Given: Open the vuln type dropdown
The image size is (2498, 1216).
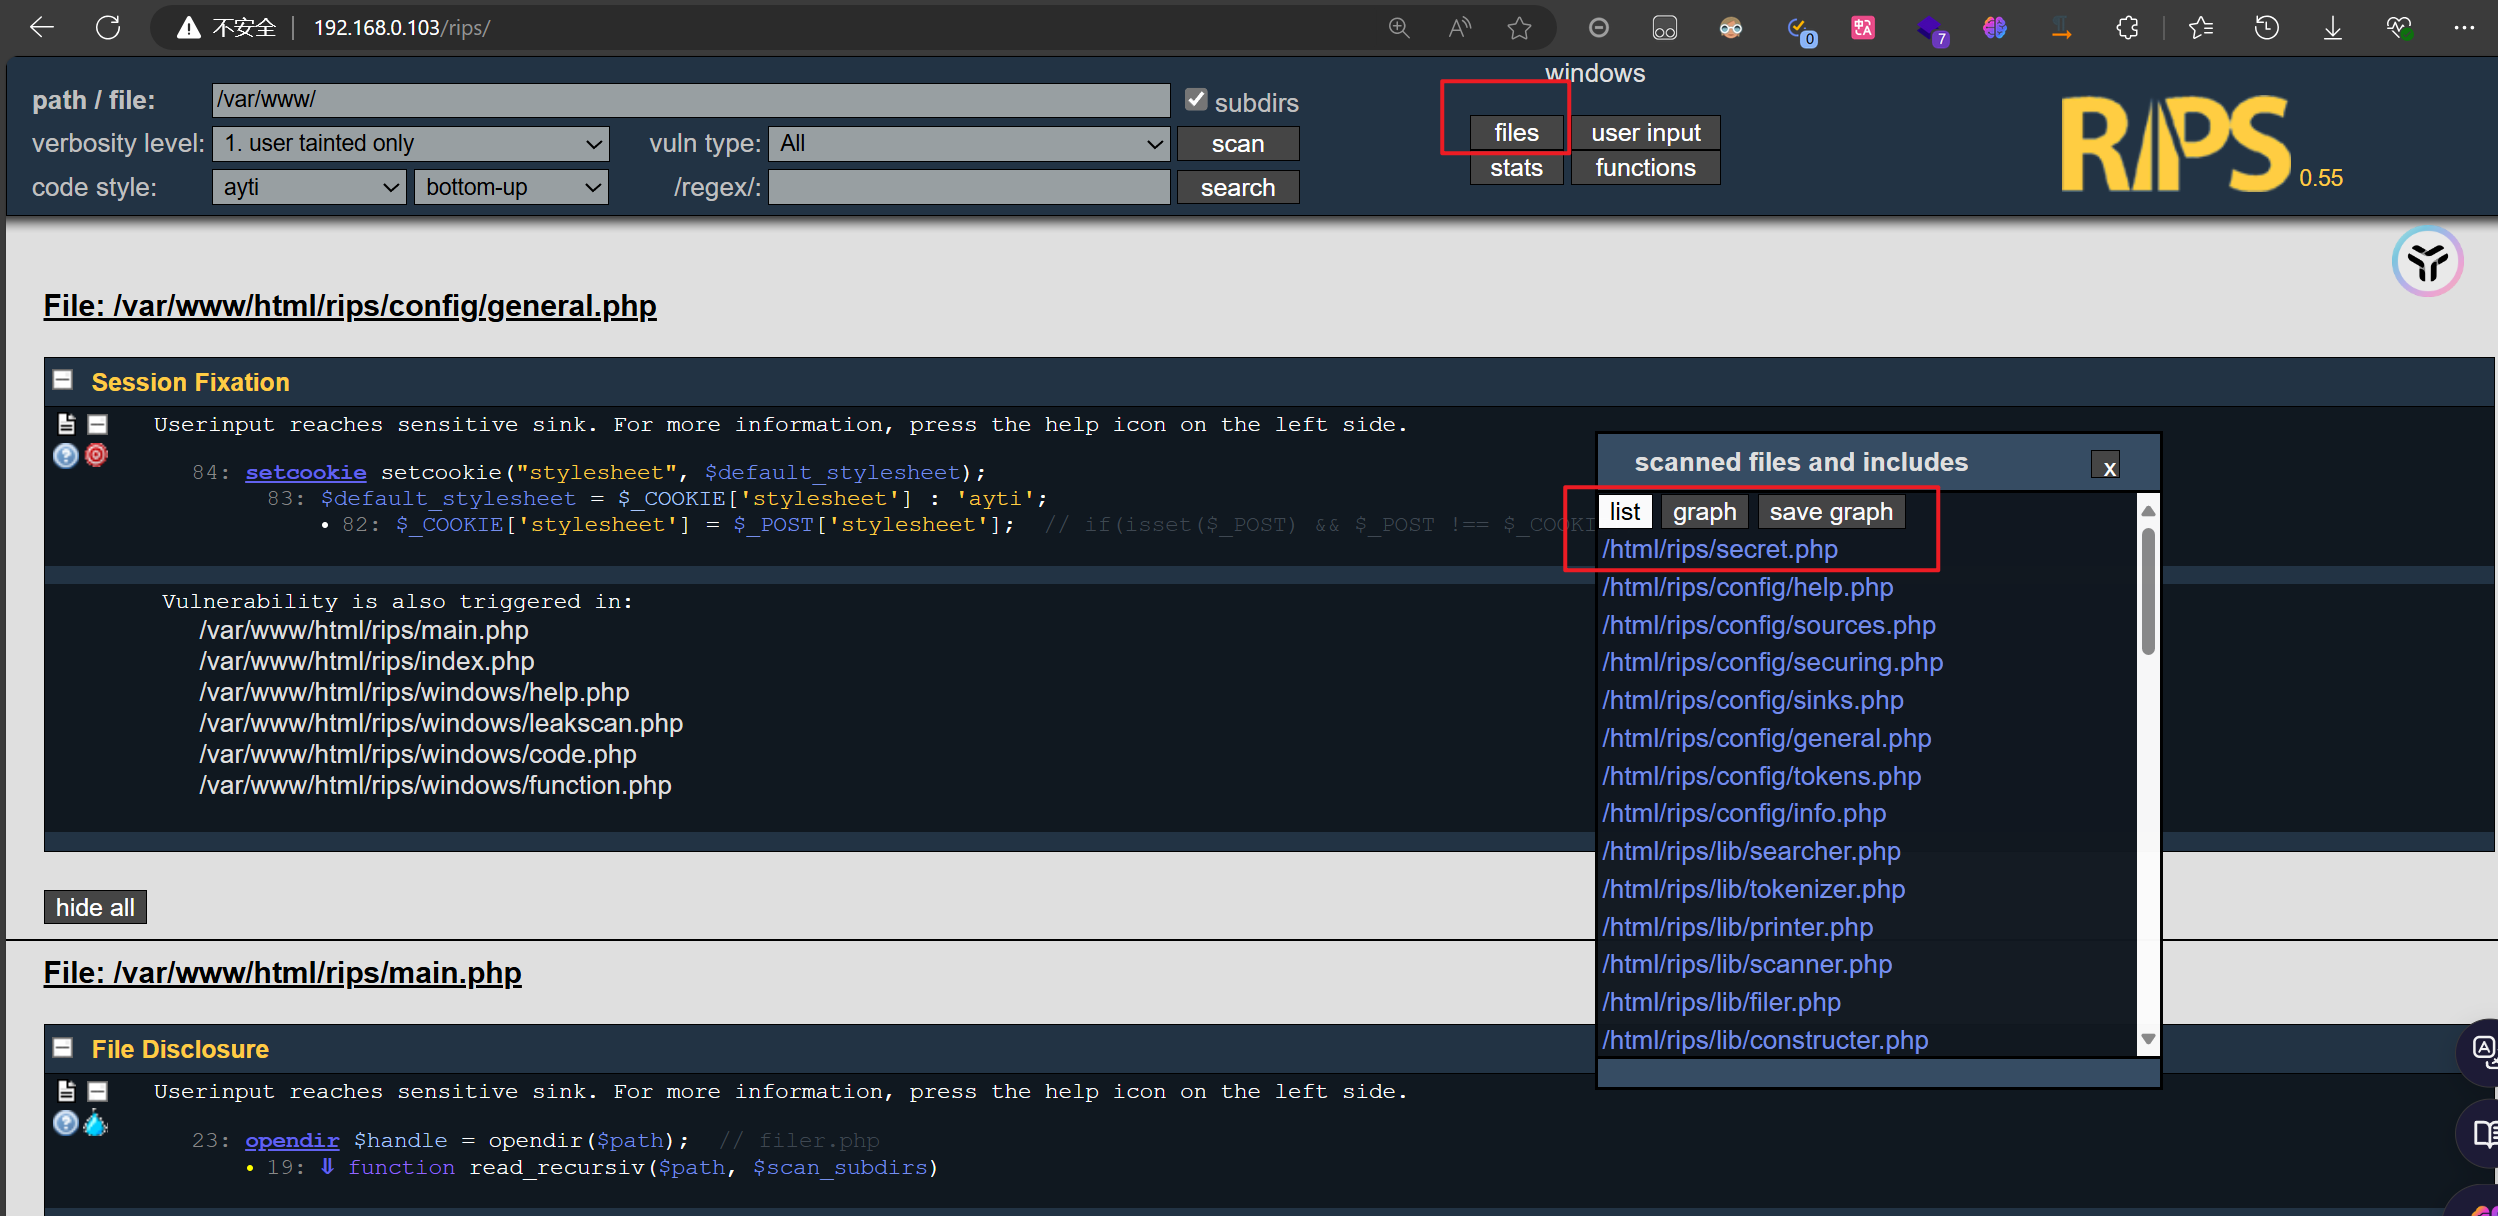Looking at the screenshot, I should 969,143.
